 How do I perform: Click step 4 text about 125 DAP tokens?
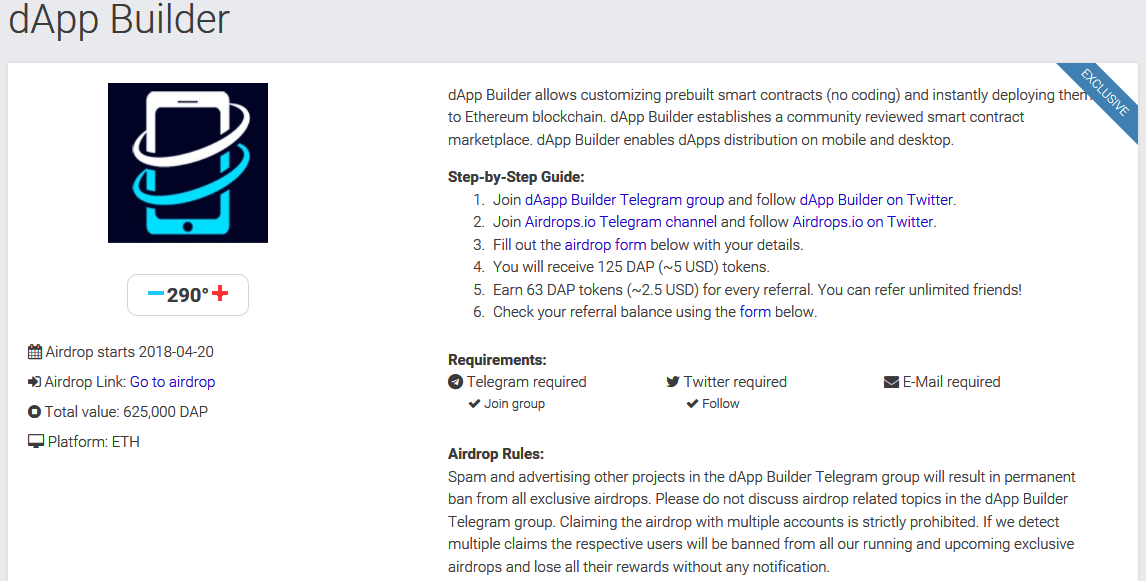(631, 267)
